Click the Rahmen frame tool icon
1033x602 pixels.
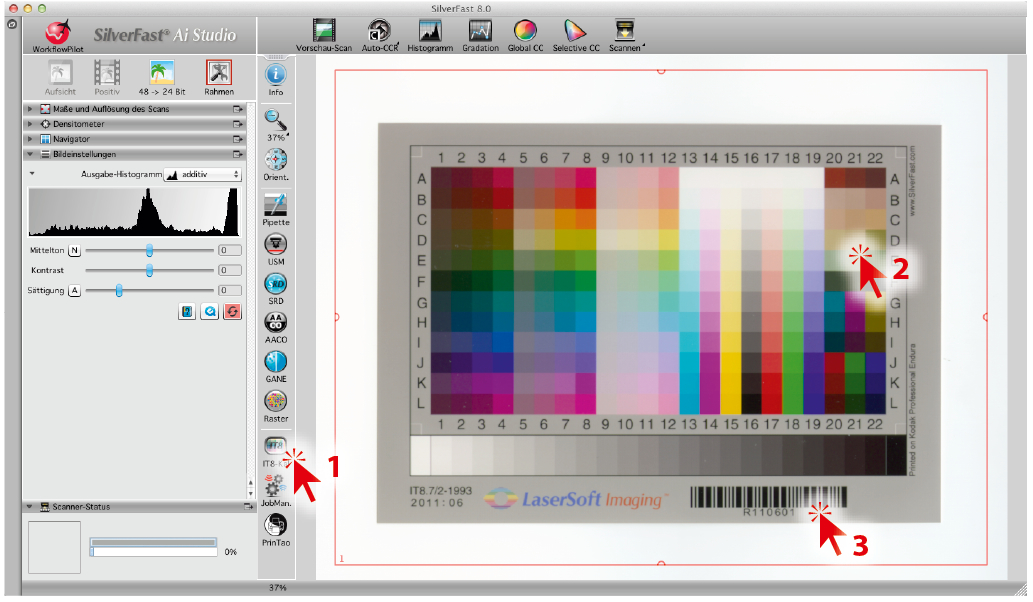[x=219, y=78]
